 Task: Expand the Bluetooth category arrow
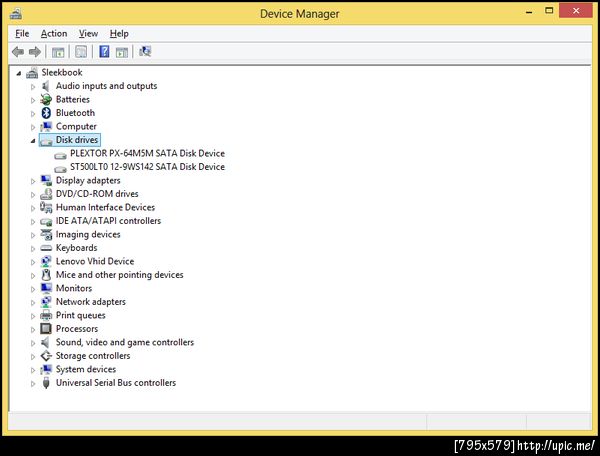[x=33, y=114]
